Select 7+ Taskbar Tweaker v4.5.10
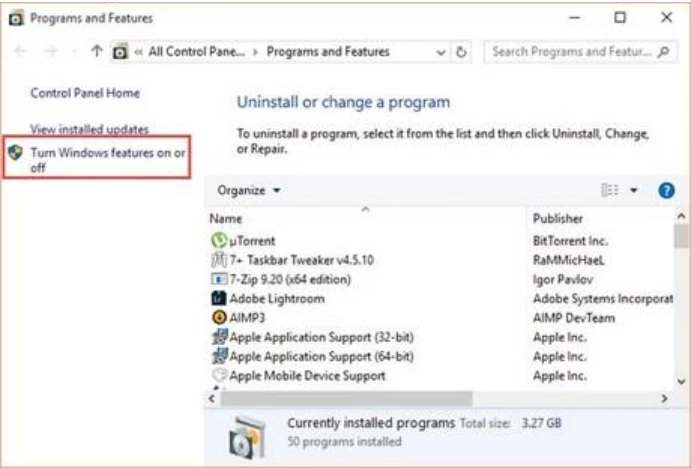 click(301, 260)
